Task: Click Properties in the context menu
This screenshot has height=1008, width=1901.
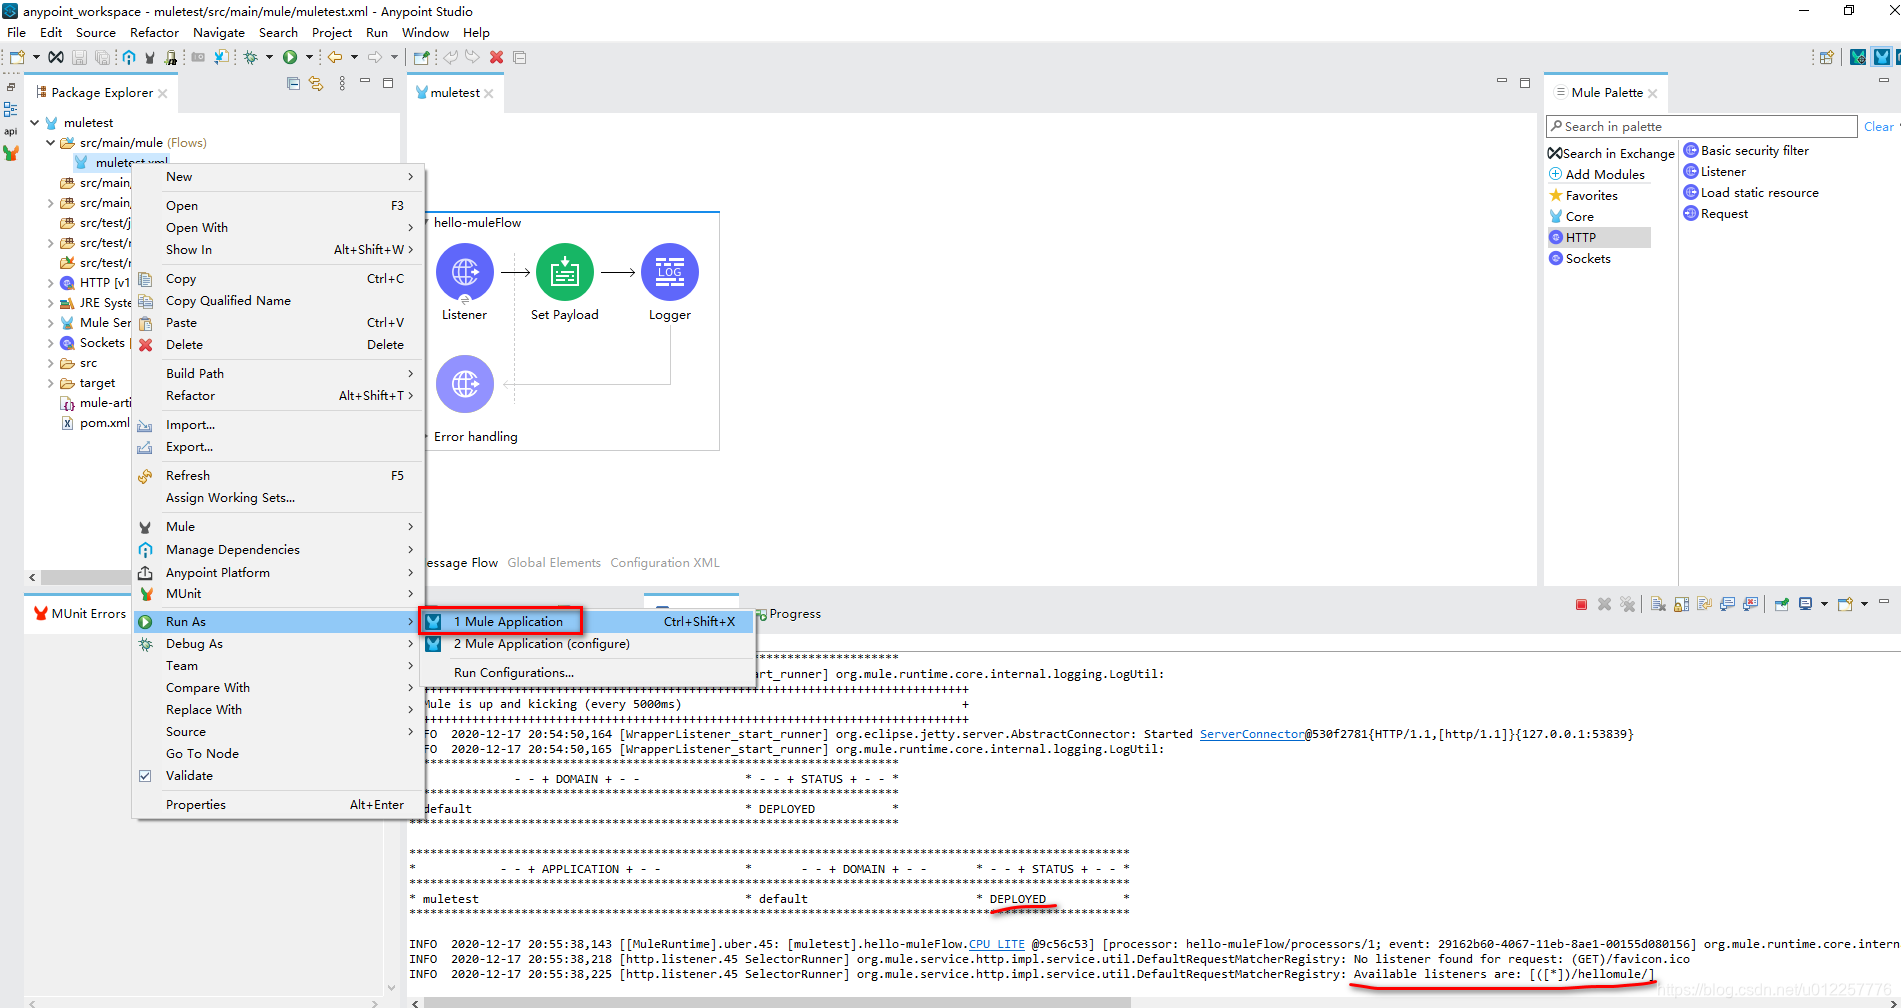Action: click(x=278, y=805)
